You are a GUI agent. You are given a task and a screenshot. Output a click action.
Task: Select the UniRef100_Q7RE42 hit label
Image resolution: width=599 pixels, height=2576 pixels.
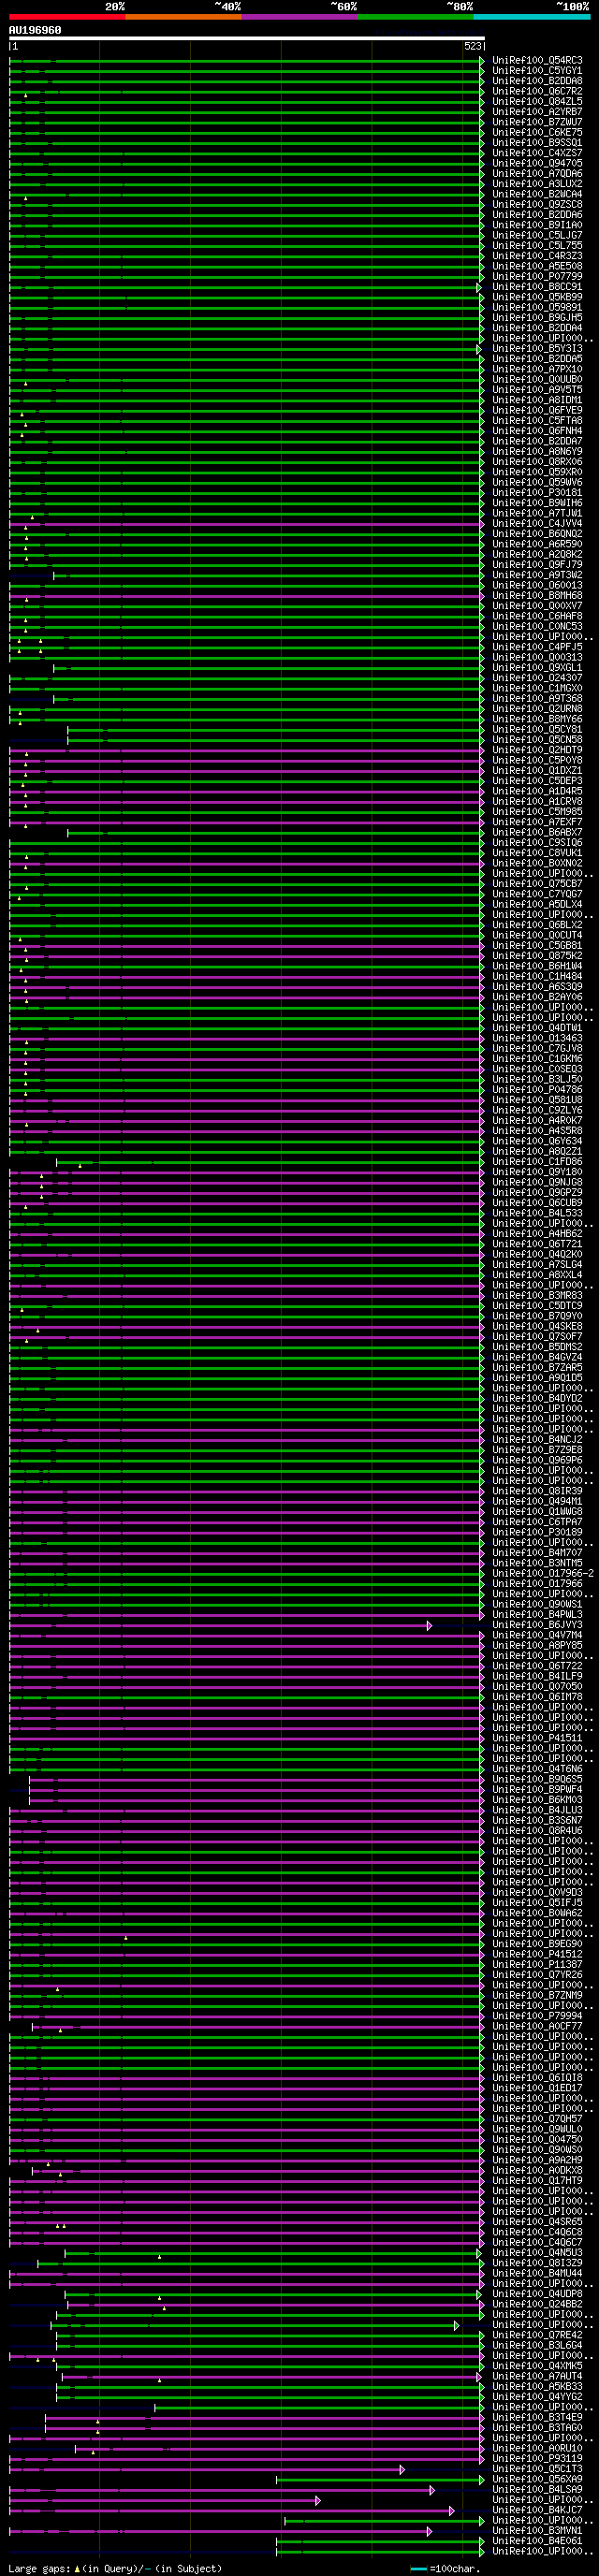tap(537, 2335)
